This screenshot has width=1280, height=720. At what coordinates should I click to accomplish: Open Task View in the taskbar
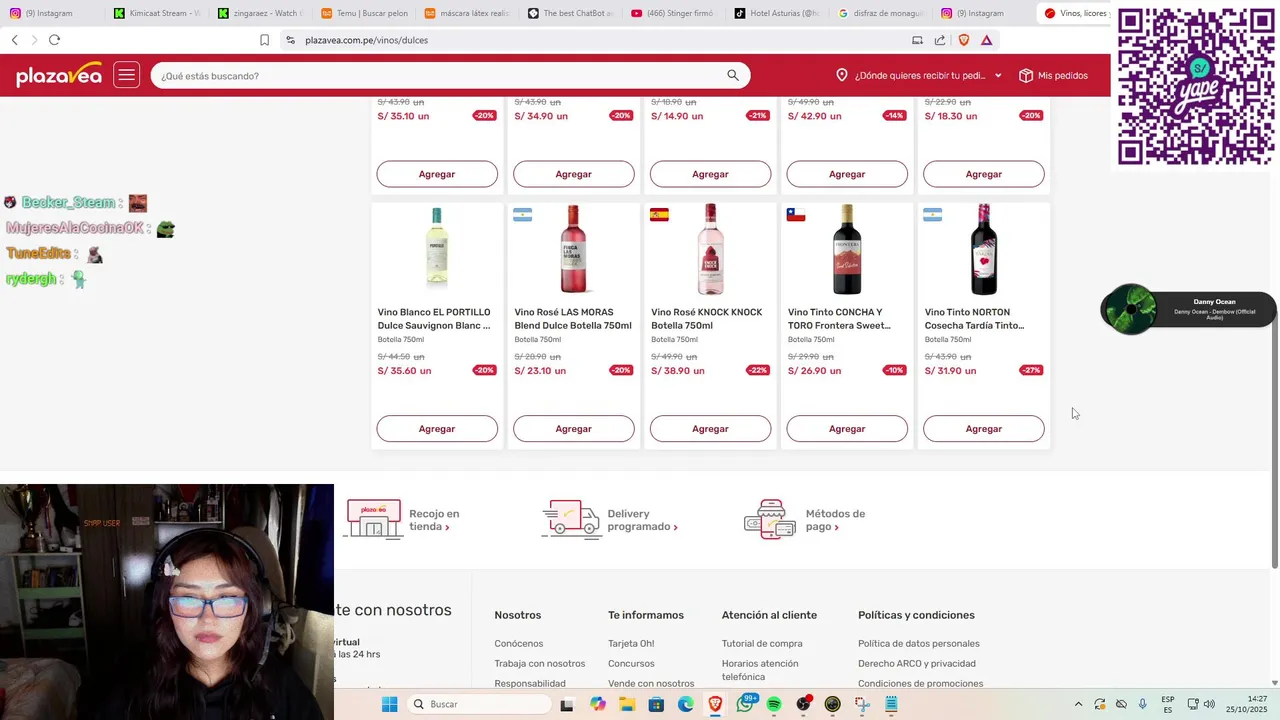click(x=567, y=704)
